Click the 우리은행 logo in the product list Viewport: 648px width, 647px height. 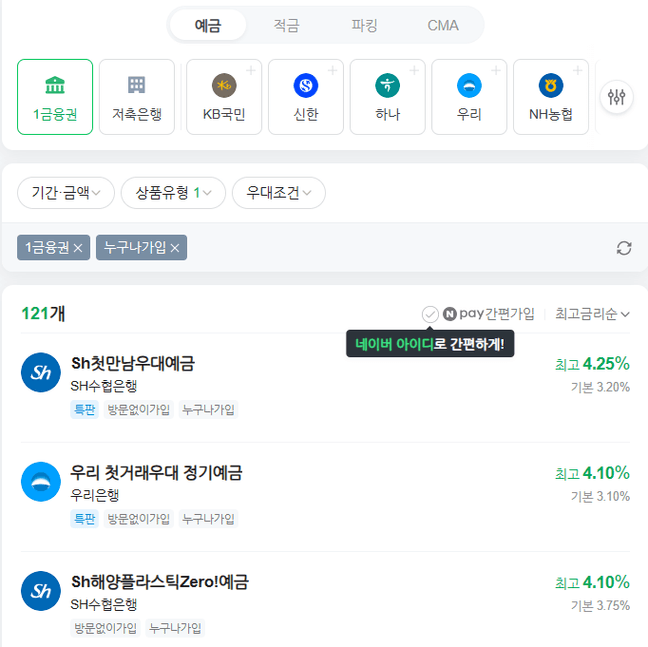pos(41,482)
